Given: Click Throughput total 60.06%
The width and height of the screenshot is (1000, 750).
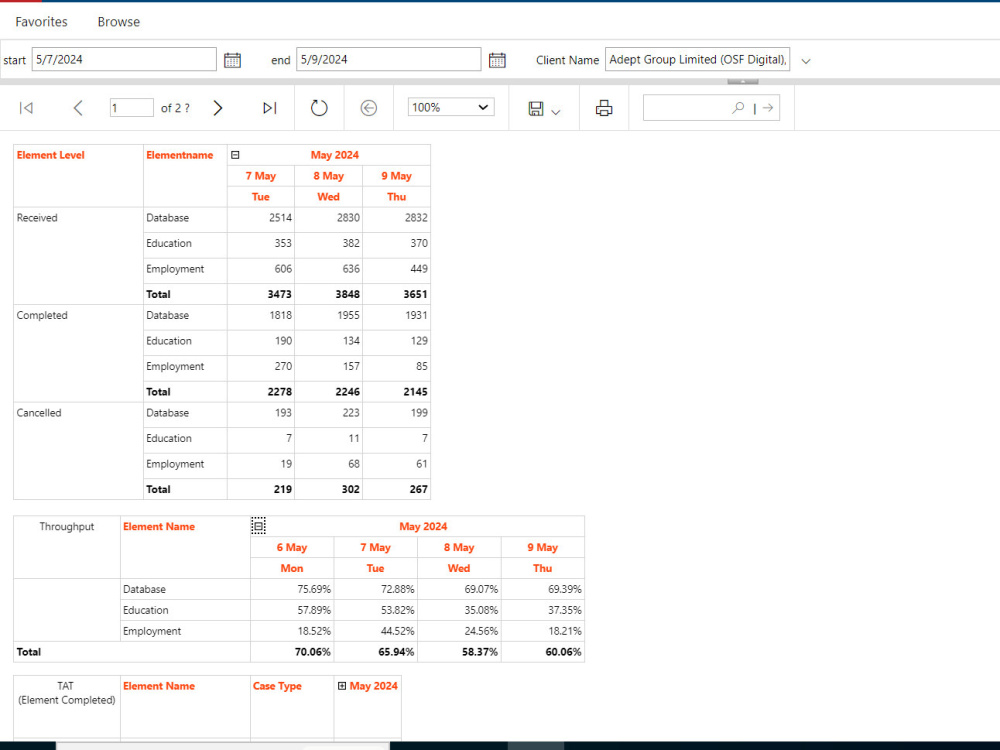Looking at the screenshot, I should tap(563, 652).
